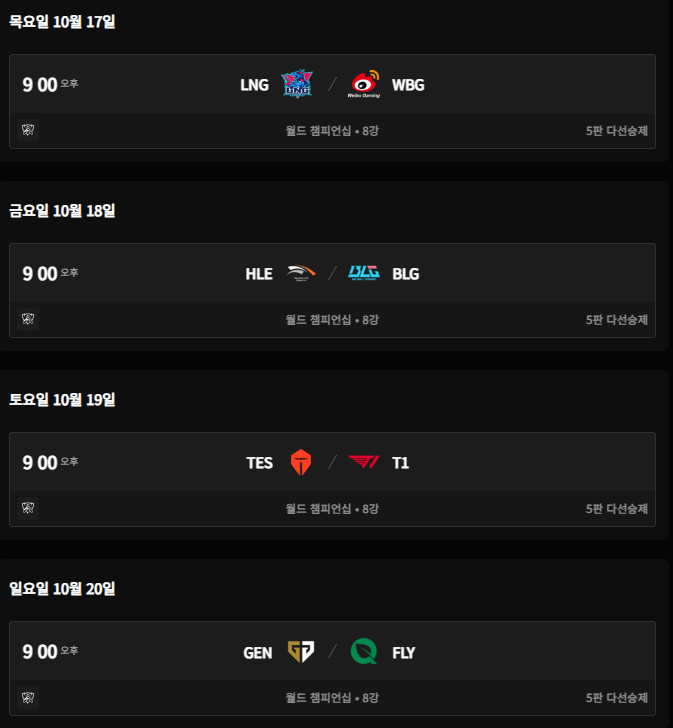Click the T1 team name text

[x=400, y=463]
